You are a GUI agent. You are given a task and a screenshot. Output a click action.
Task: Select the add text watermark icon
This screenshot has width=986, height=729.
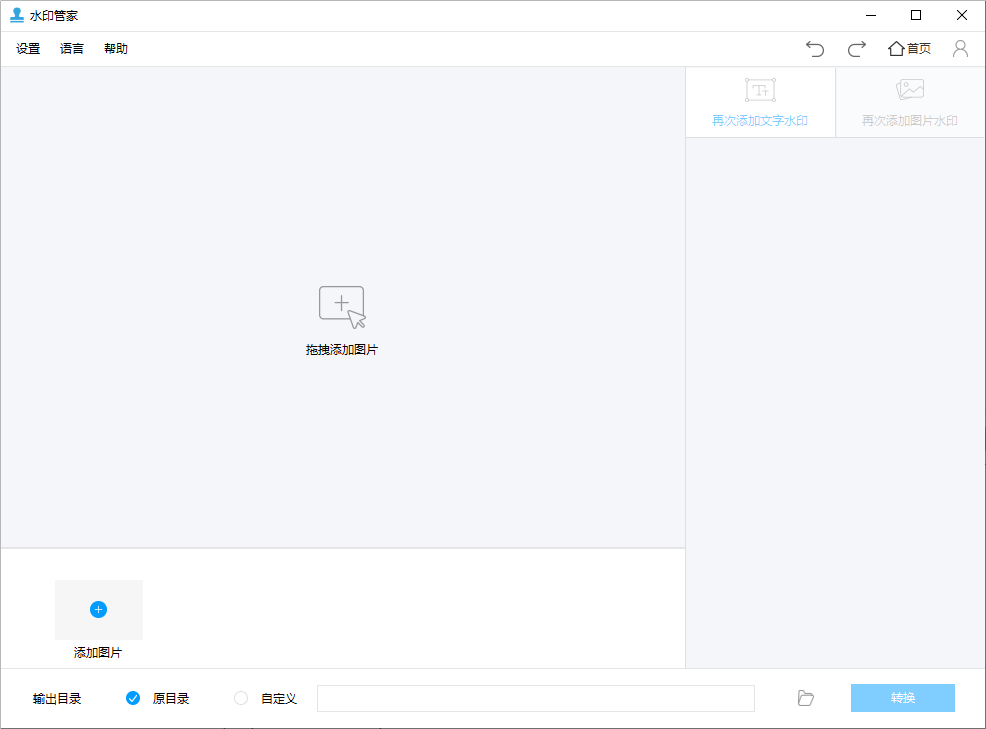[x=760, y=89]
